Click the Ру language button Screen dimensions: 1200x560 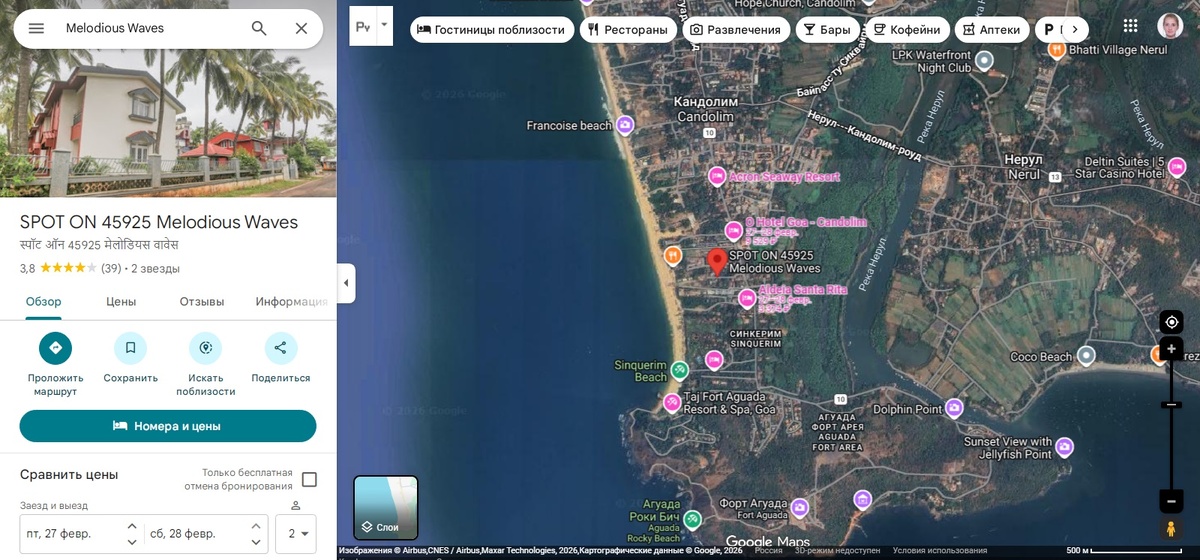(x=362, y=26)
